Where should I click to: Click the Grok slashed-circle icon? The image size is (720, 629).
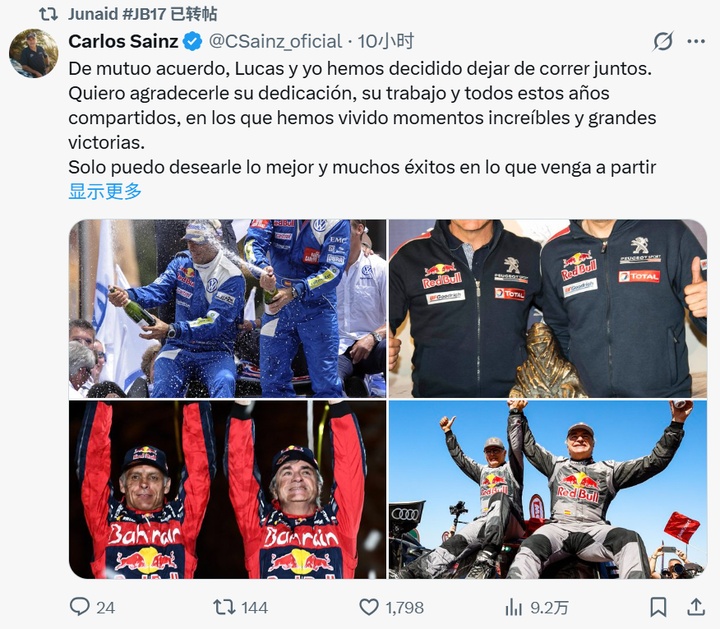(x=663, y=41)
